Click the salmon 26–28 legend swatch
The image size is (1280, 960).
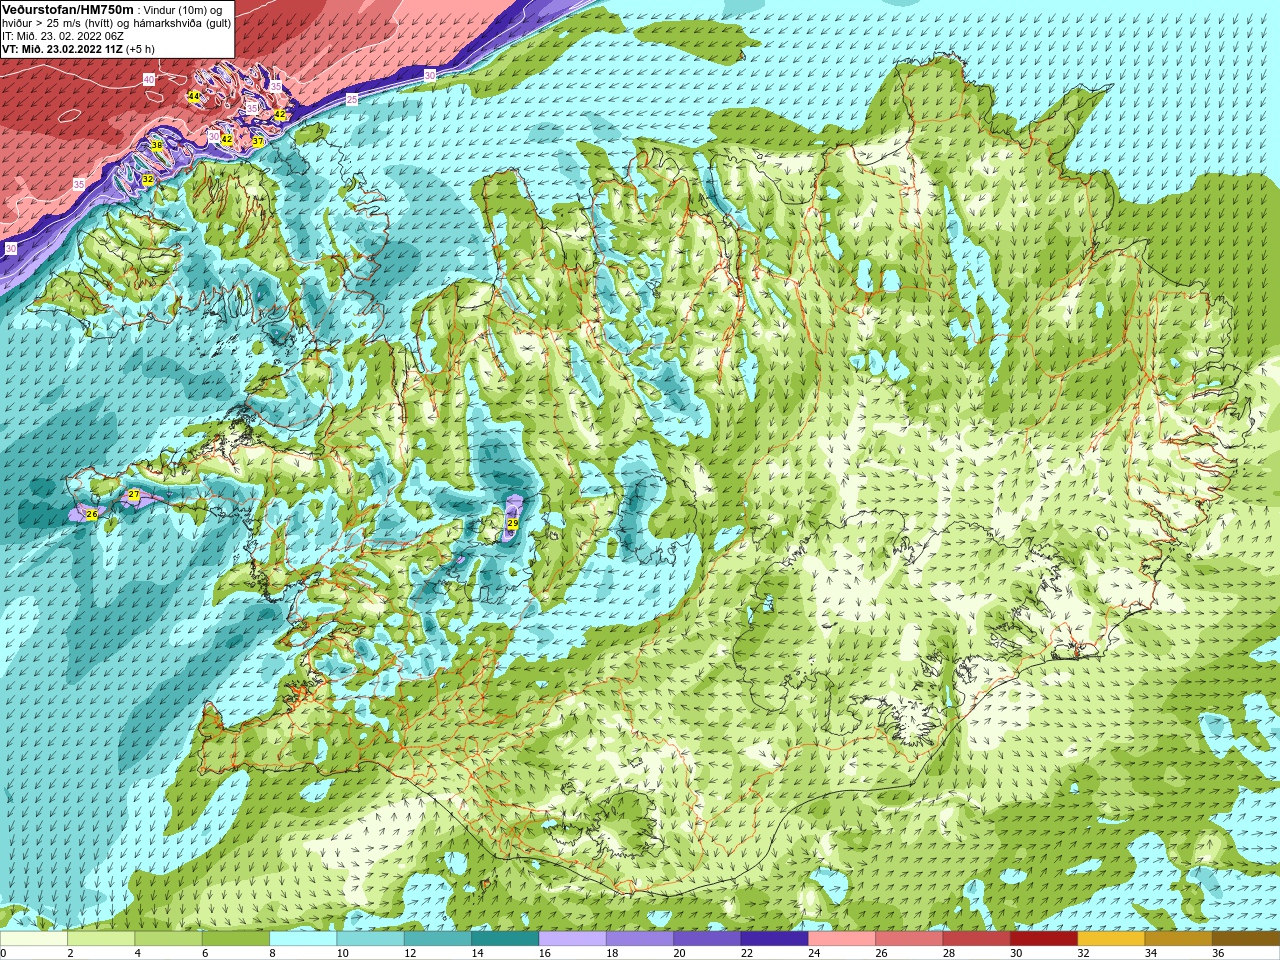(909, 939)
